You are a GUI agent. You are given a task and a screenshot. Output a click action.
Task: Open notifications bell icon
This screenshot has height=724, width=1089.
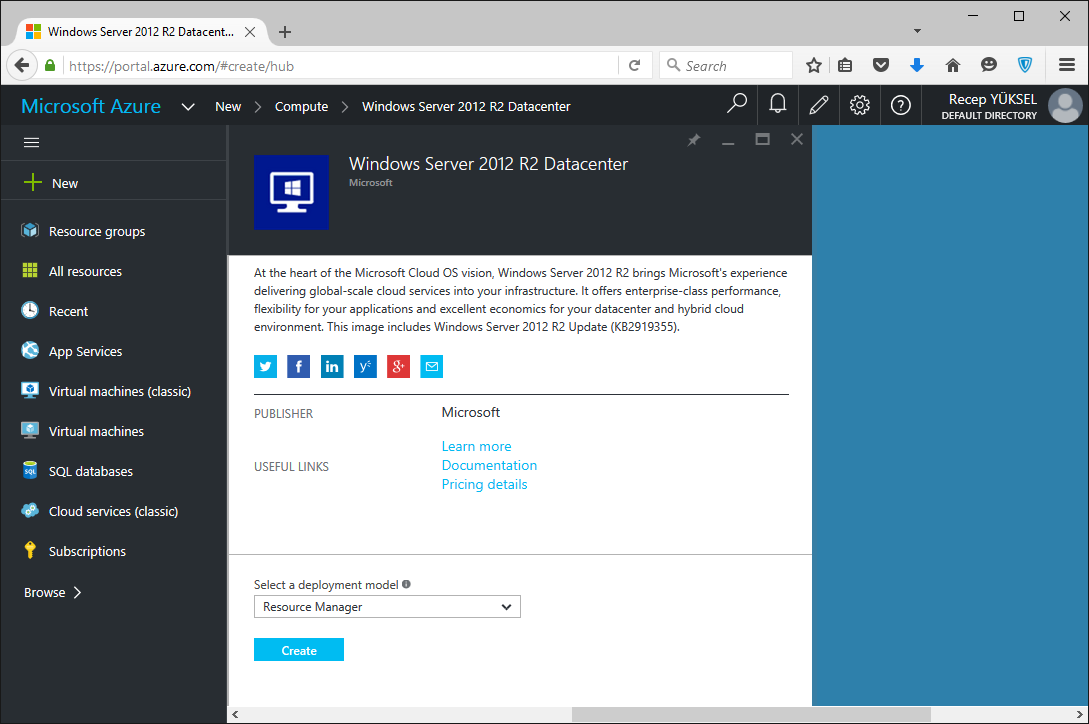pos(778,104)
